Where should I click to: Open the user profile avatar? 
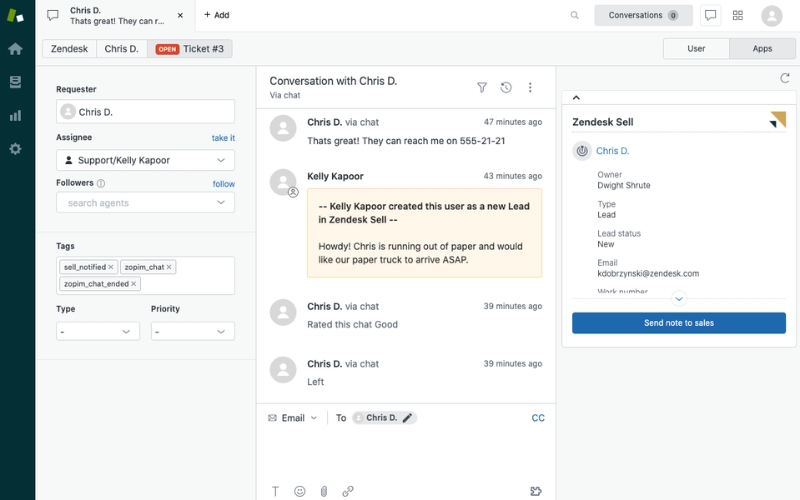click(x=771, y=16)
